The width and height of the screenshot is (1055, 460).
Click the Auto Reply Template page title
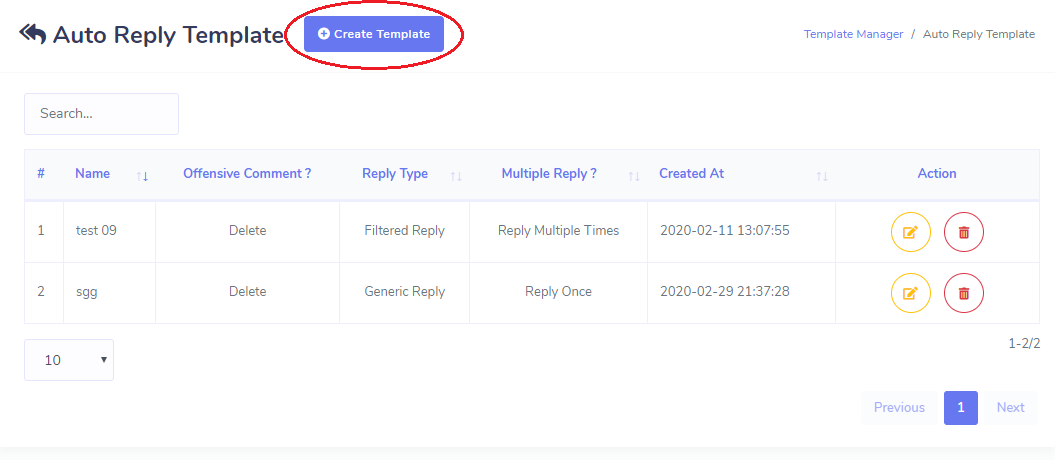pos(168,35)
